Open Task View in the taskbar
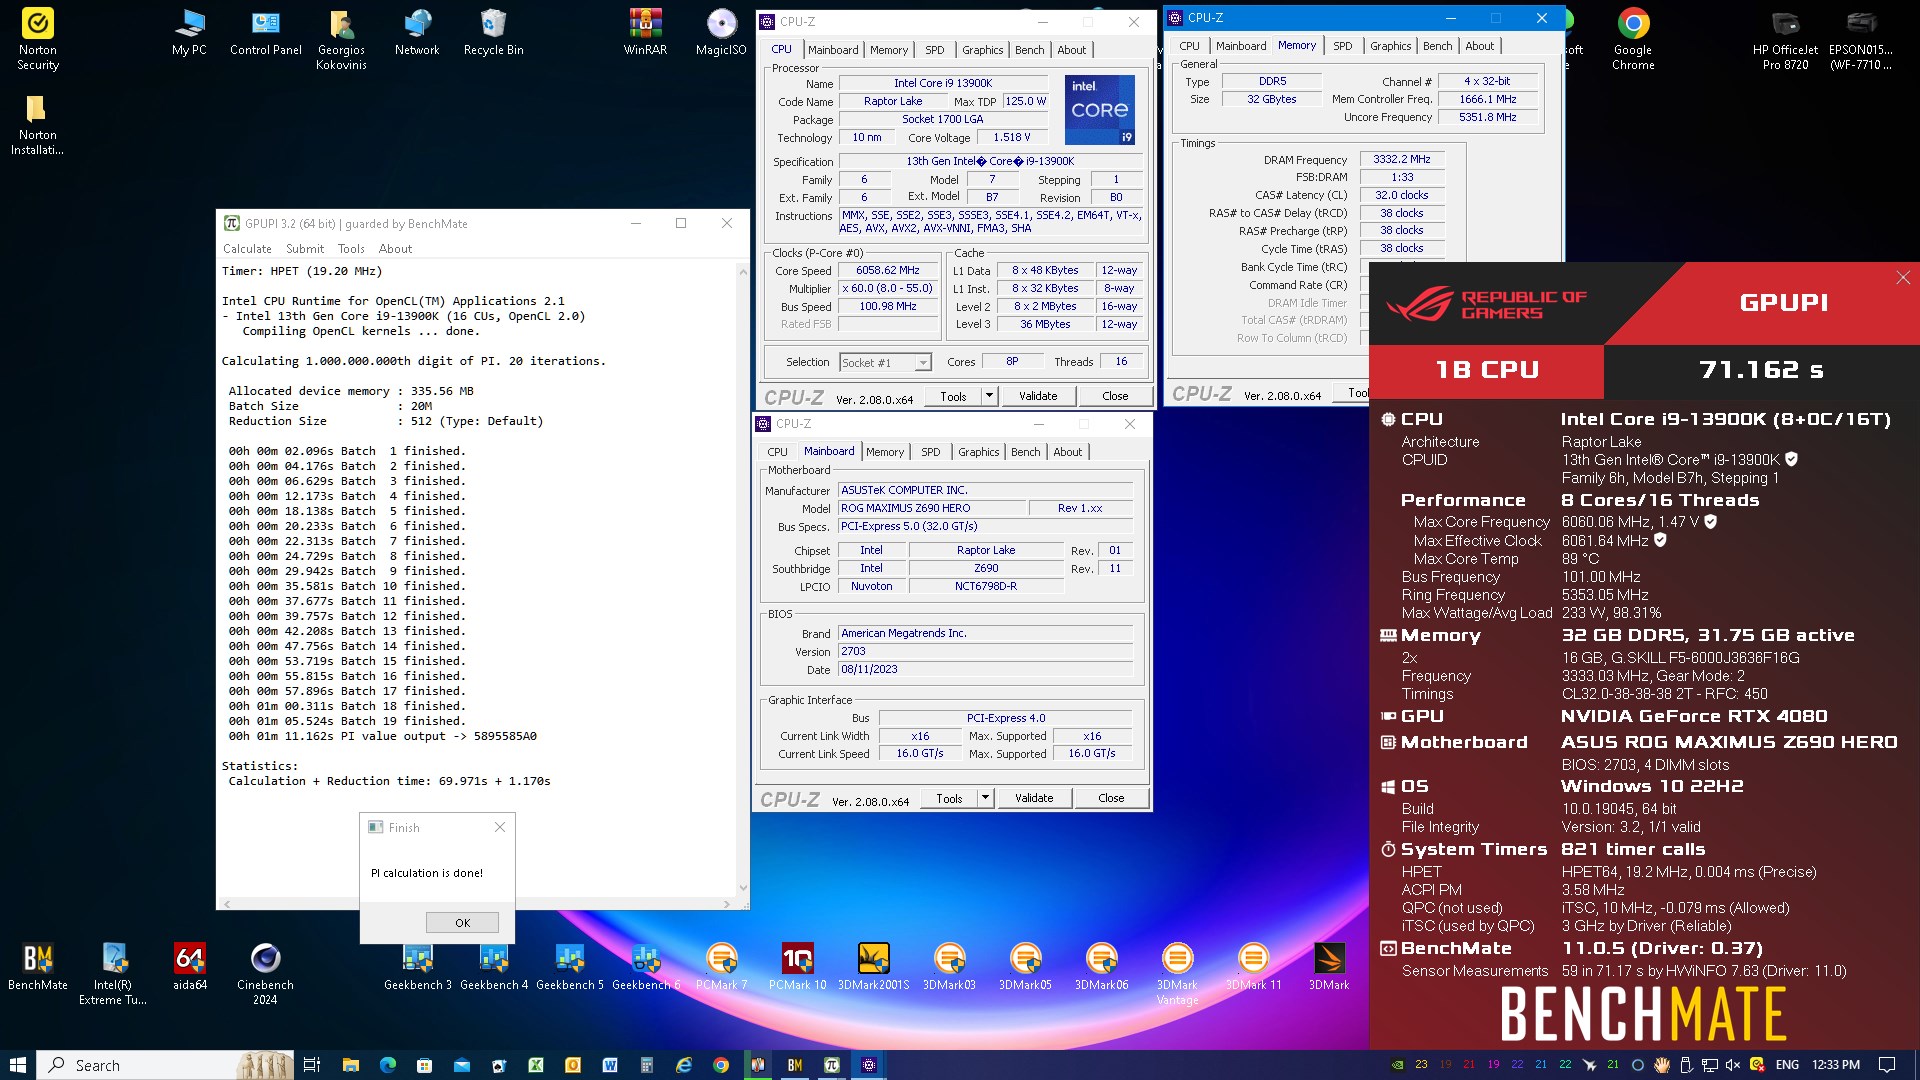1920x1080 pixels. (312, 1065)
